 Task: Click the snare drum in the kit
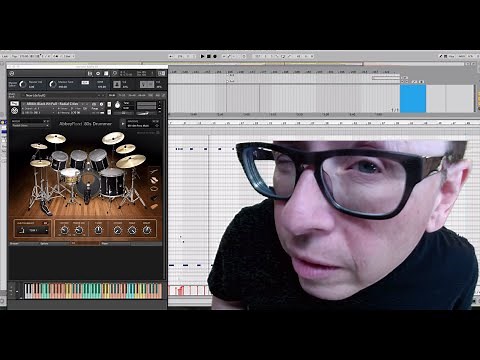[x=70, y=176]
